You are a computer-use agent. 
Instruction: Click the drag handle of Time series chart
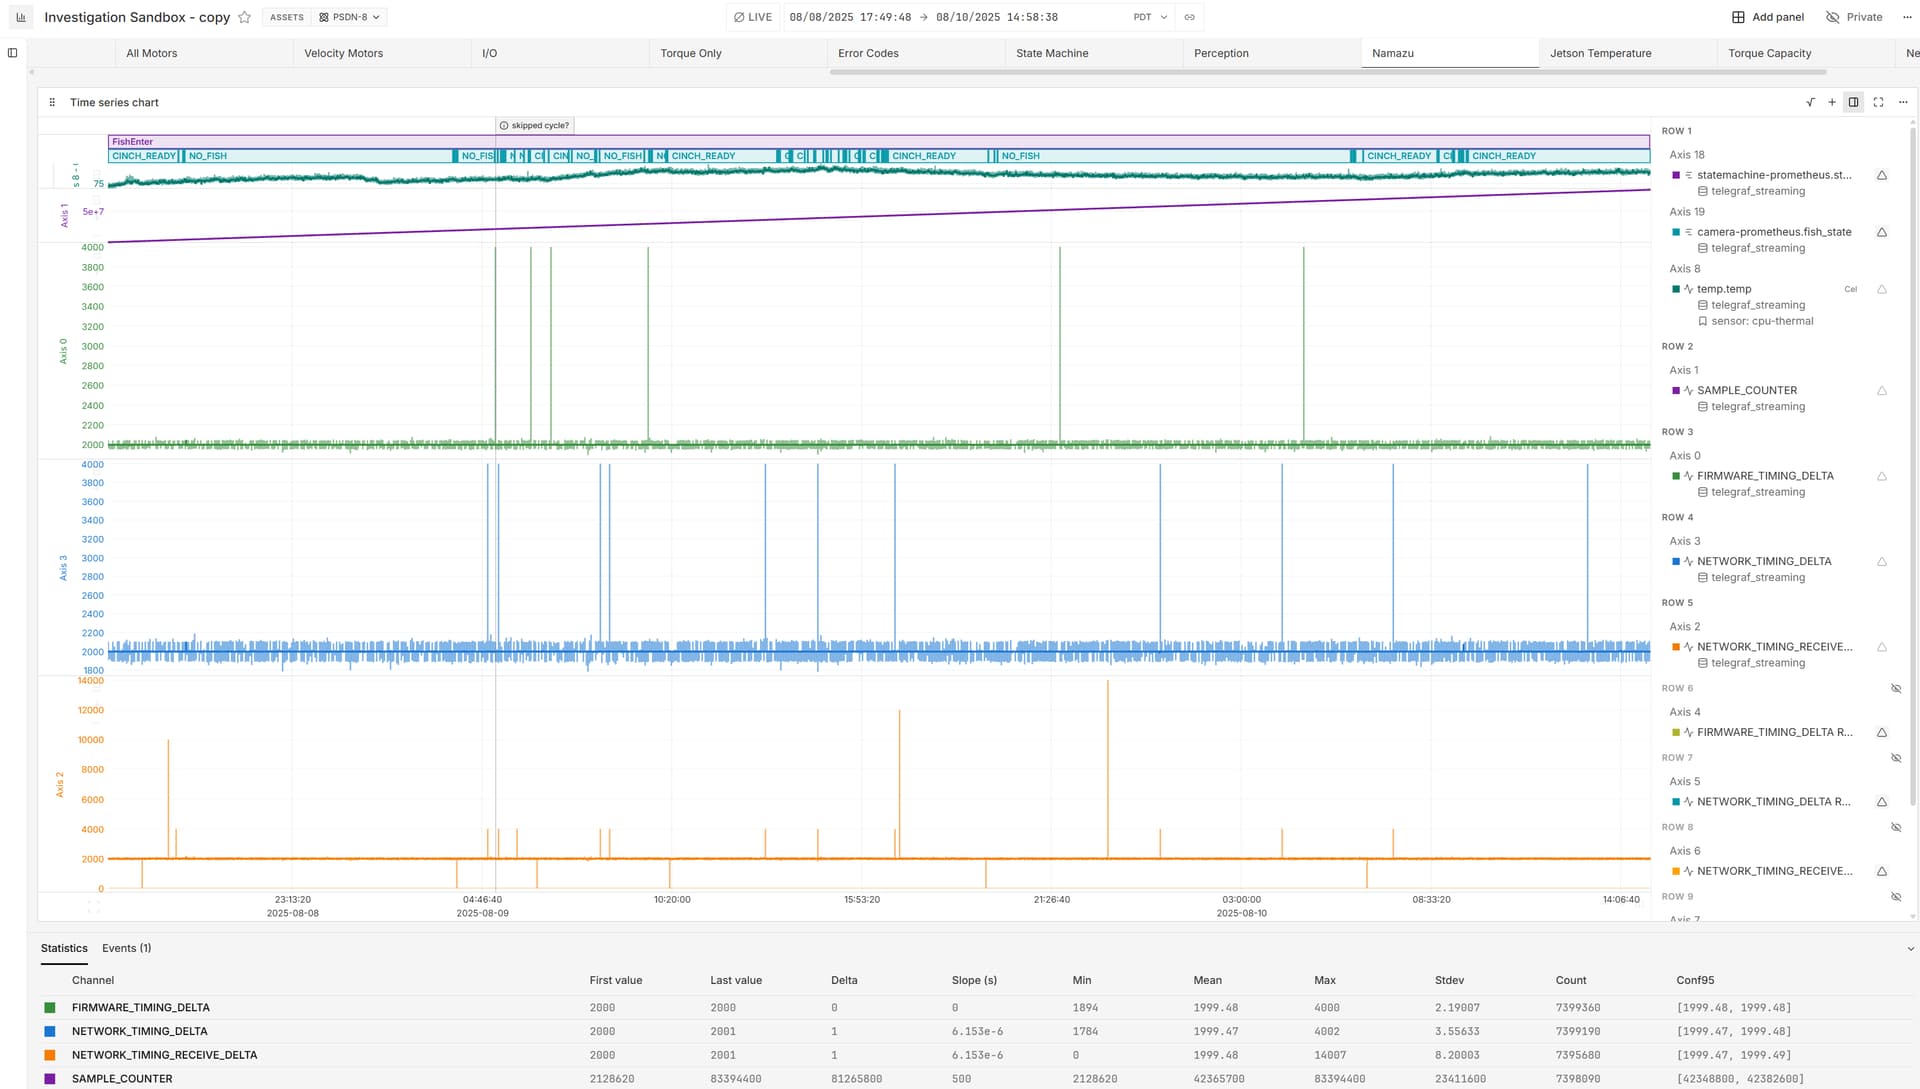point(52,102)
